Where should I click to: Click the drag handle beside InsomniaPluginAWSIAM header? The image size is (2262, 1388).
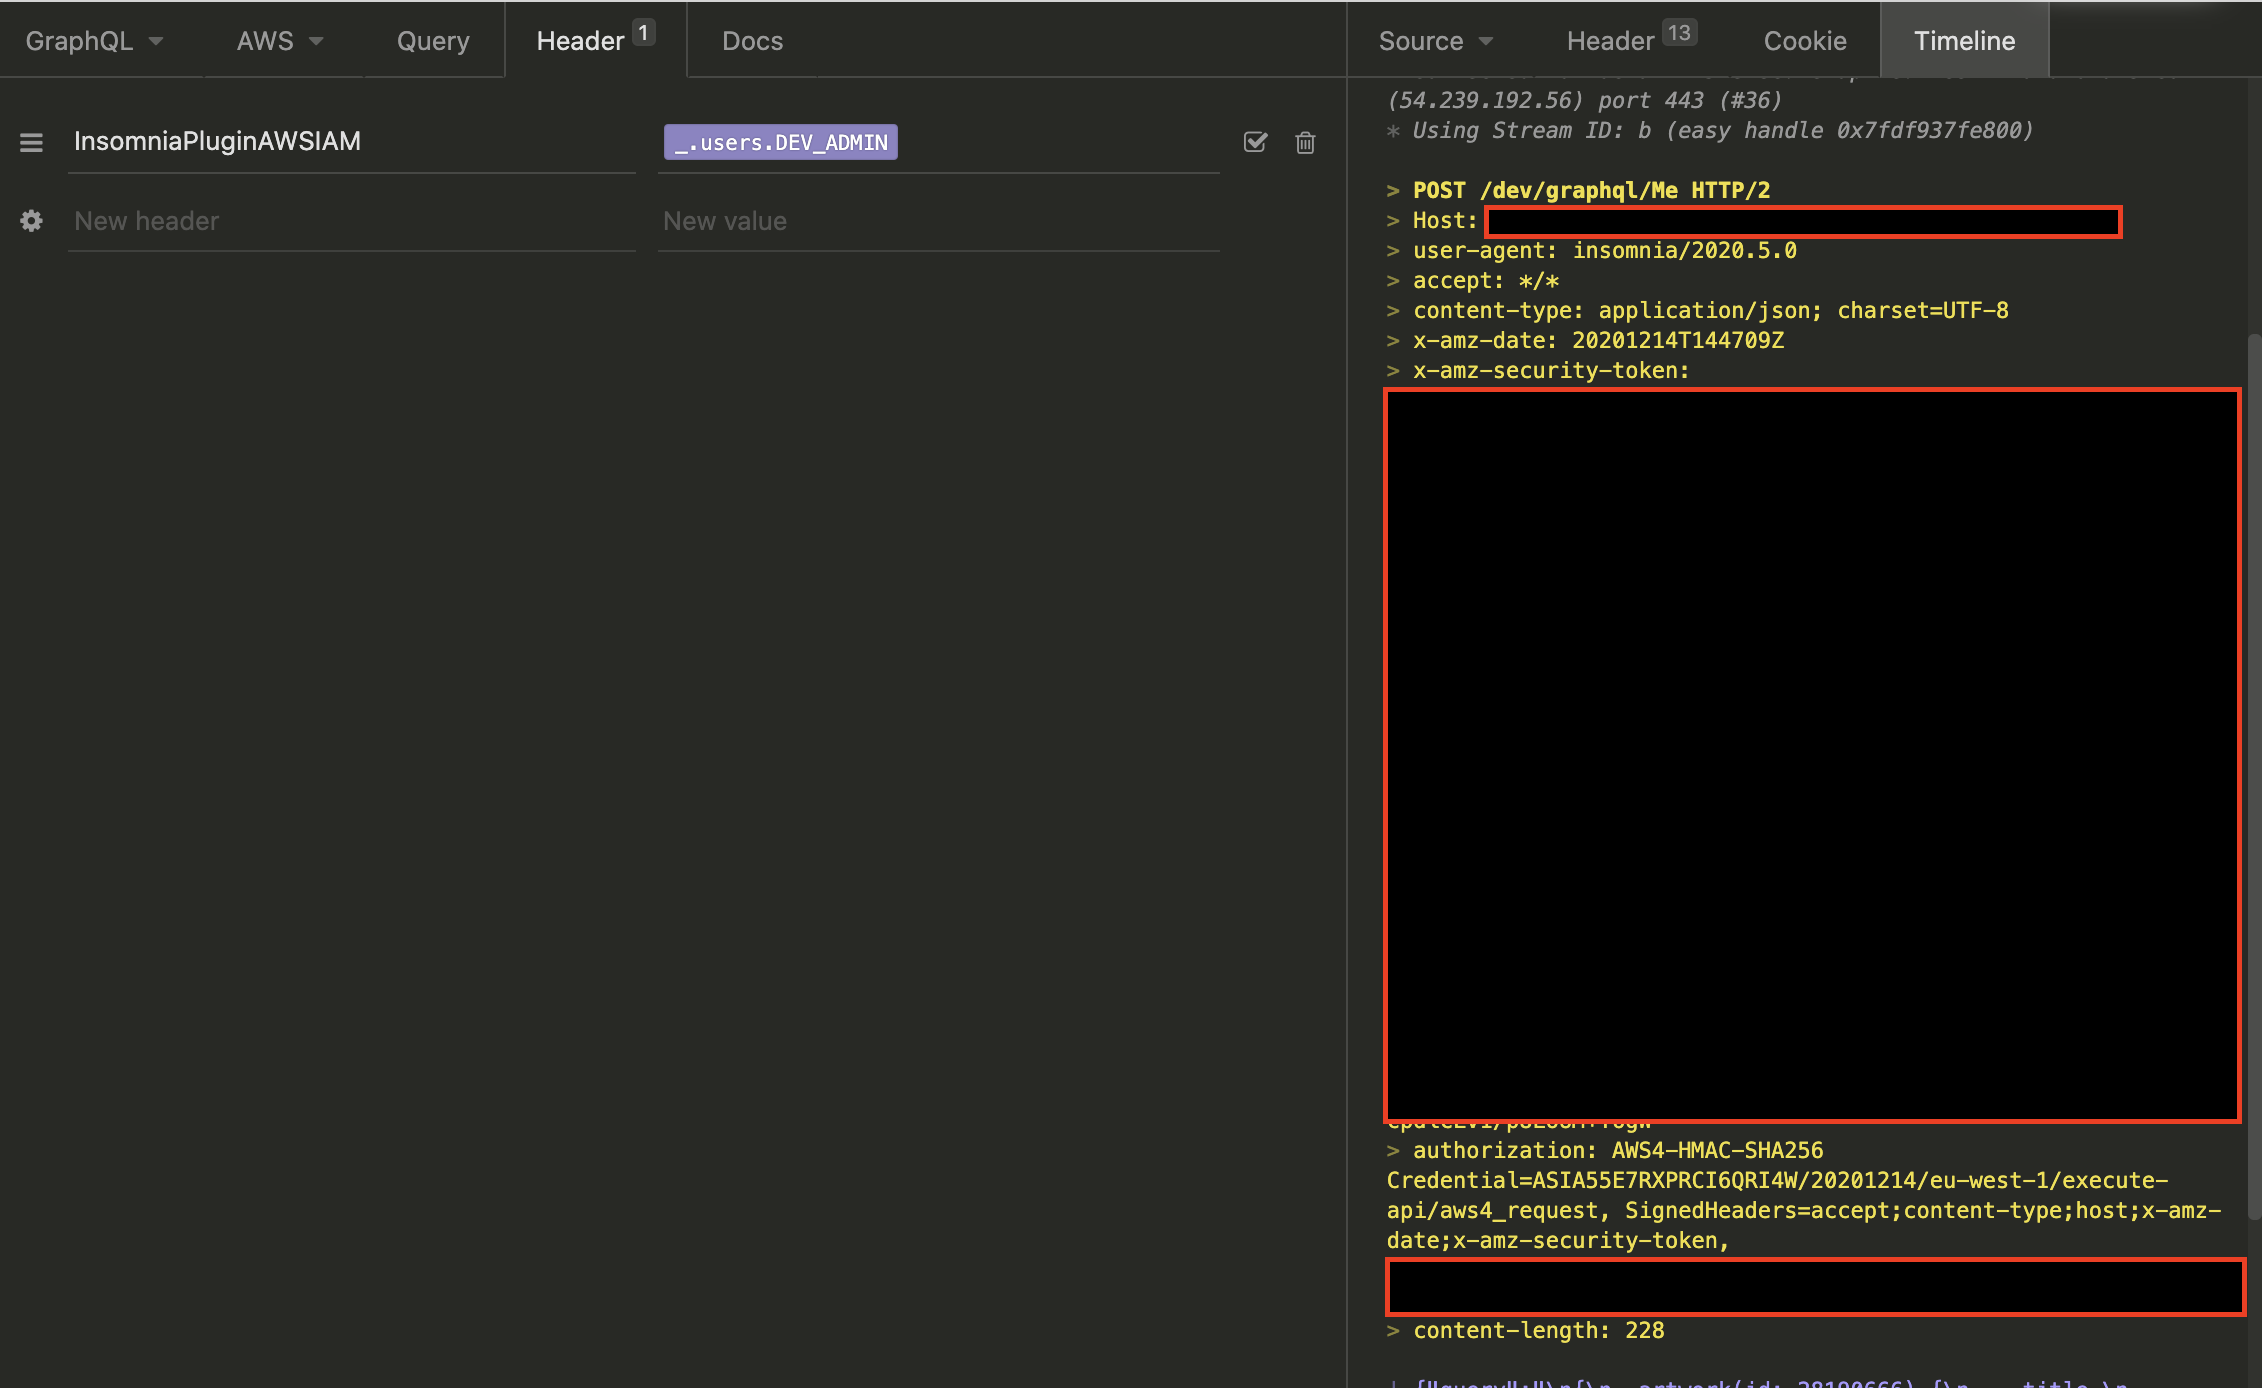point(31,142)
